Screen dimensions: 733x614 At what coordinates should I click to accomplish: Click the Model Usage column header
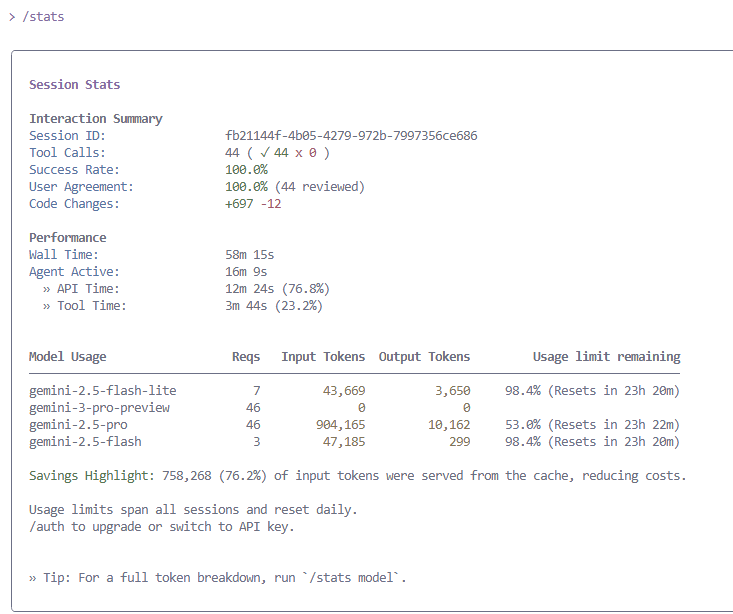[x=67, y=357]
